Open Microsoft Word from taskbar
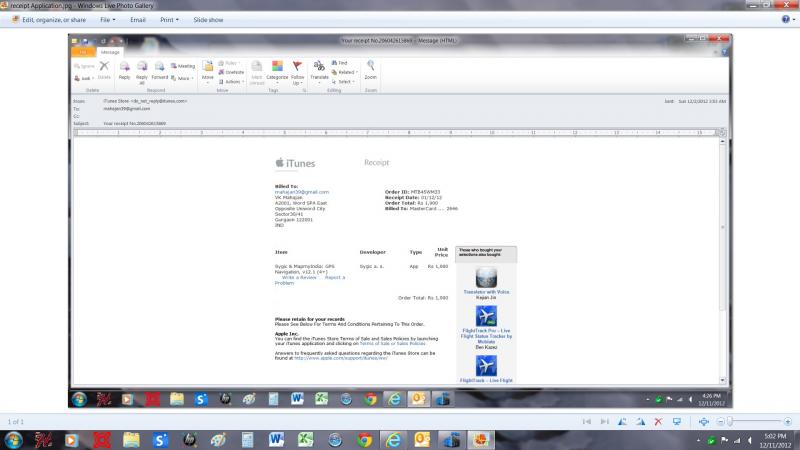This screenshot has height=450, width=800. (x=276, y=440)
